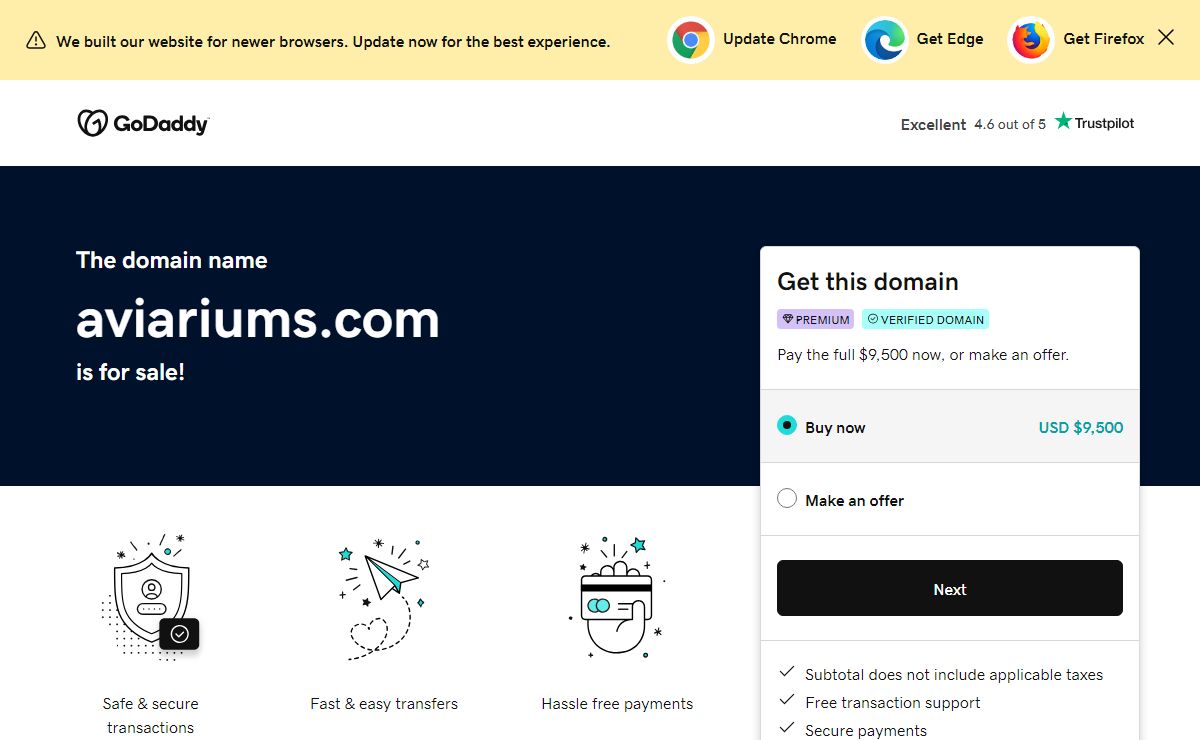Click the VERIFIED DOMAIN badge

click(x=925, y=320)
